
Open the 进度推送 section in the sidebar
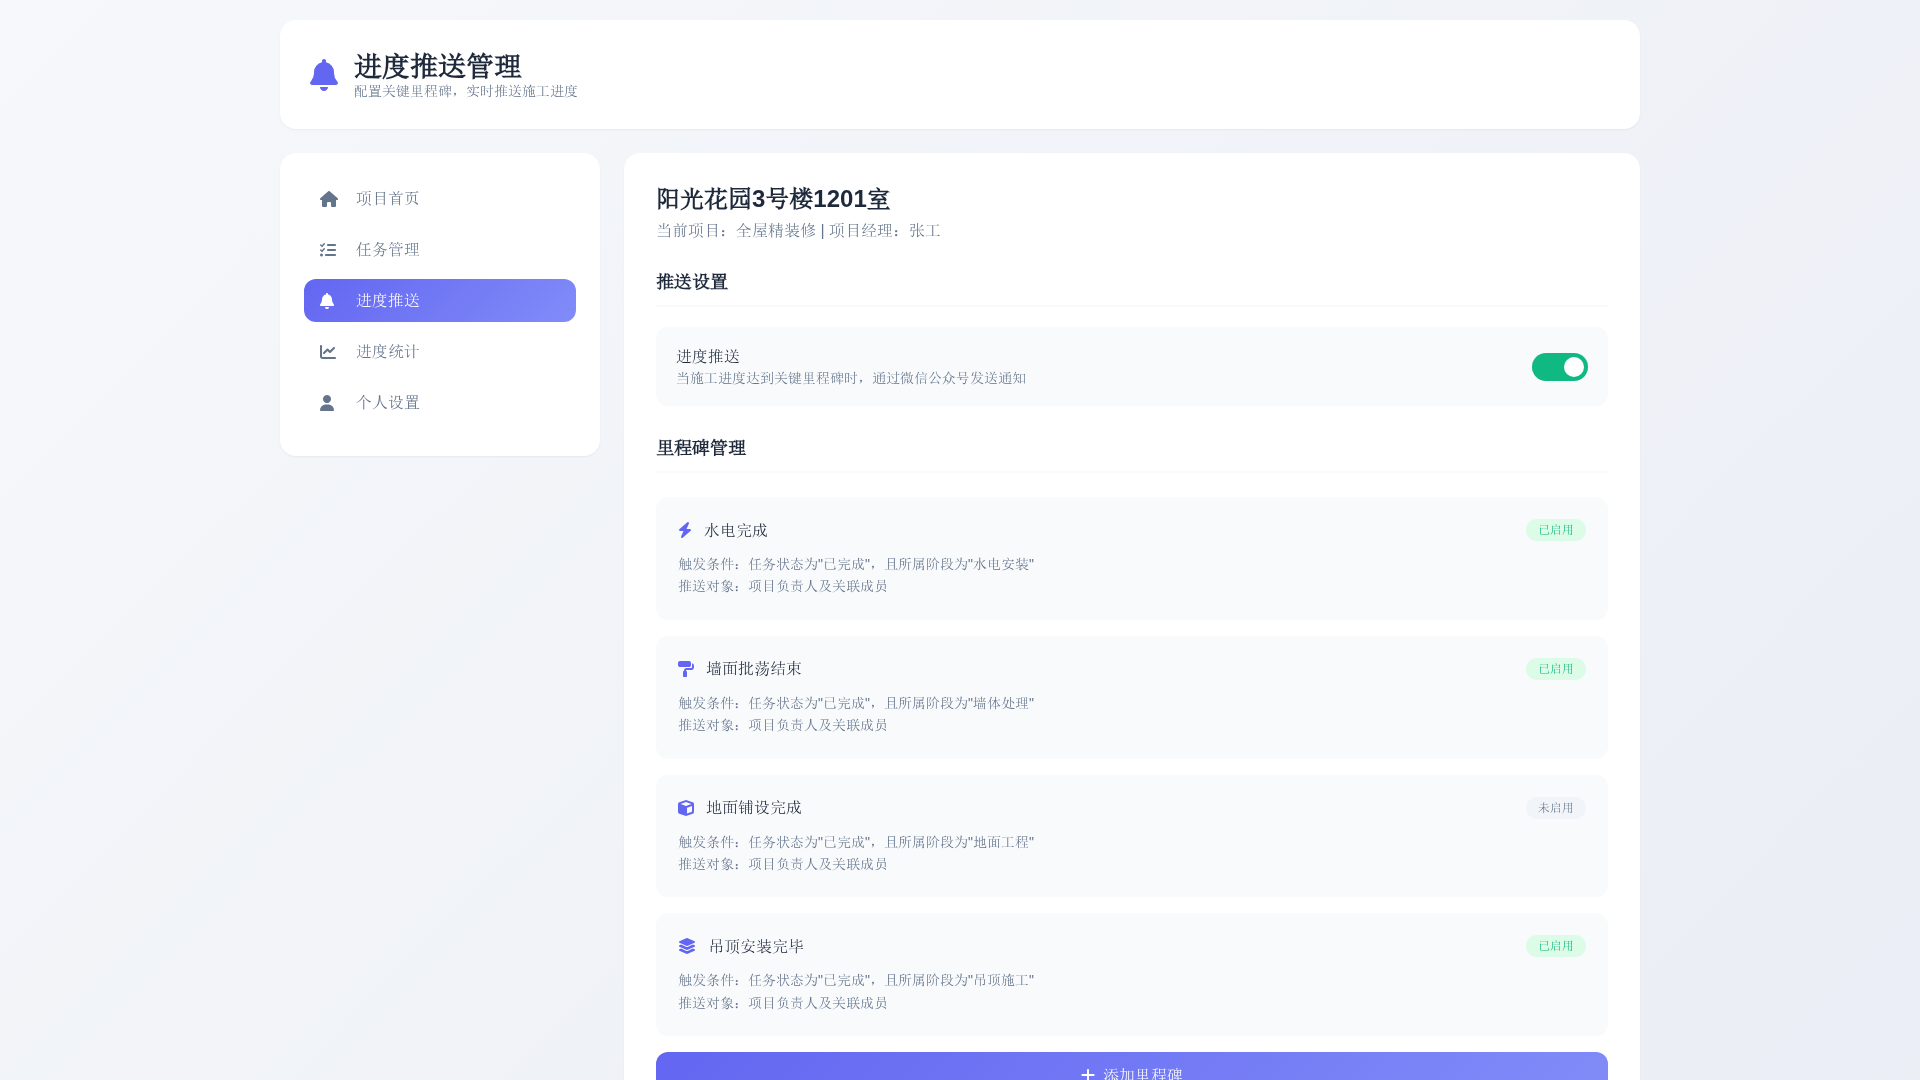440,300
